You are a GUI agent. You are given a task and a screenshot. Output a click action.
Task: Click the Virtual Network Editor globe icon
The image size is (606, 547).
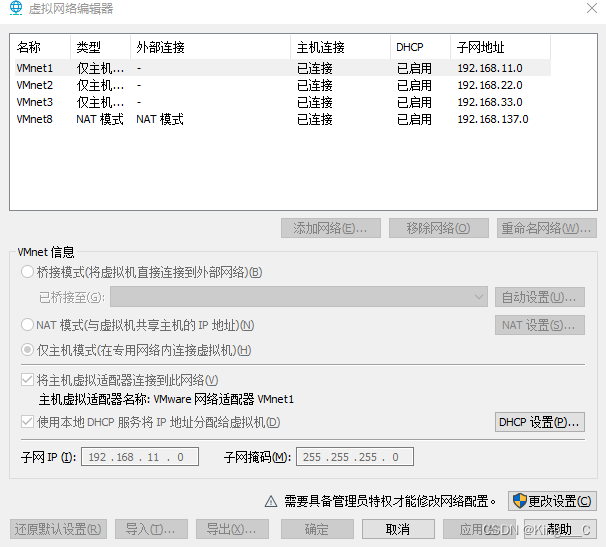click(16, 8)
